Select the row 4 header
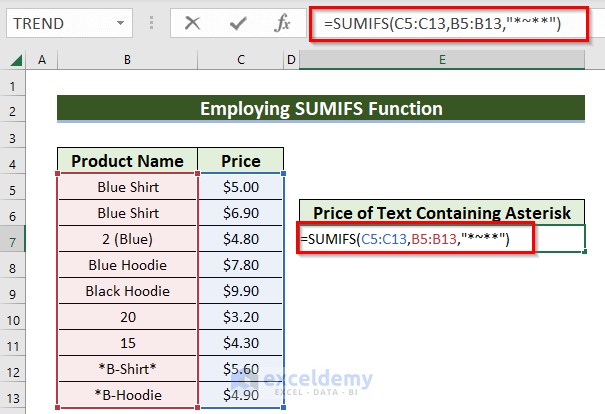 [x=14, y=160]
